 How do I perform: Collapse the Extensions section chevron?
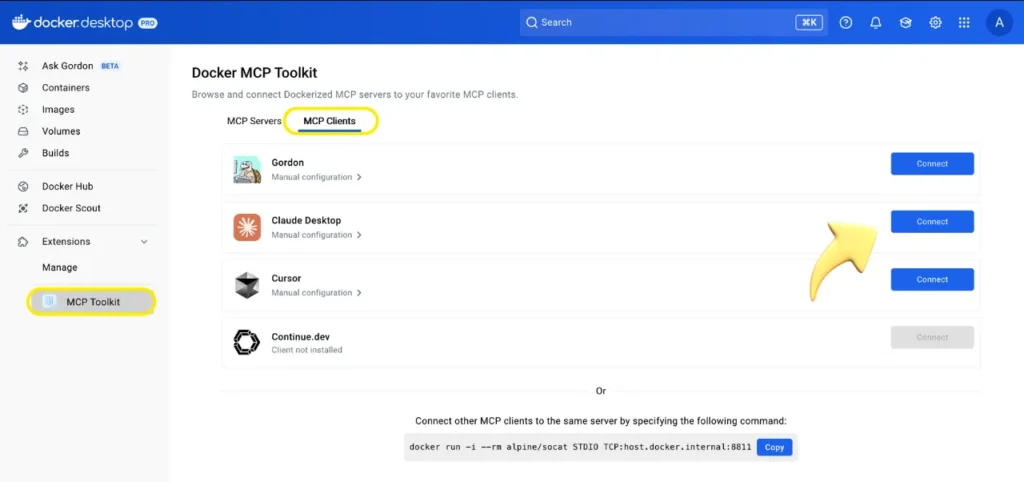[144, 242]
